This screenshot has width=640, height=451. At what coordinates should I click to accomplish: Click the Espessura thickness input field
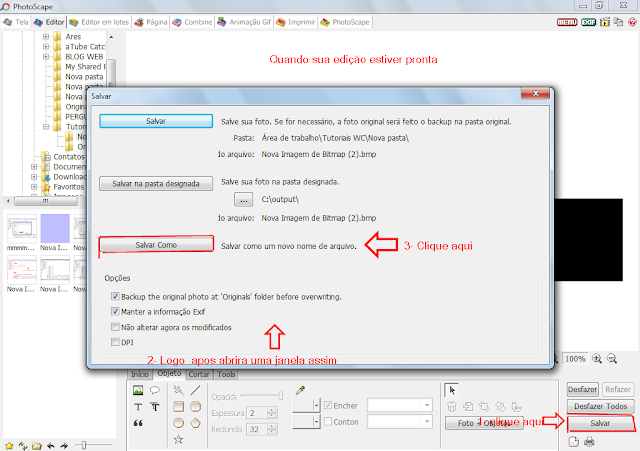[x=258, y=413]
